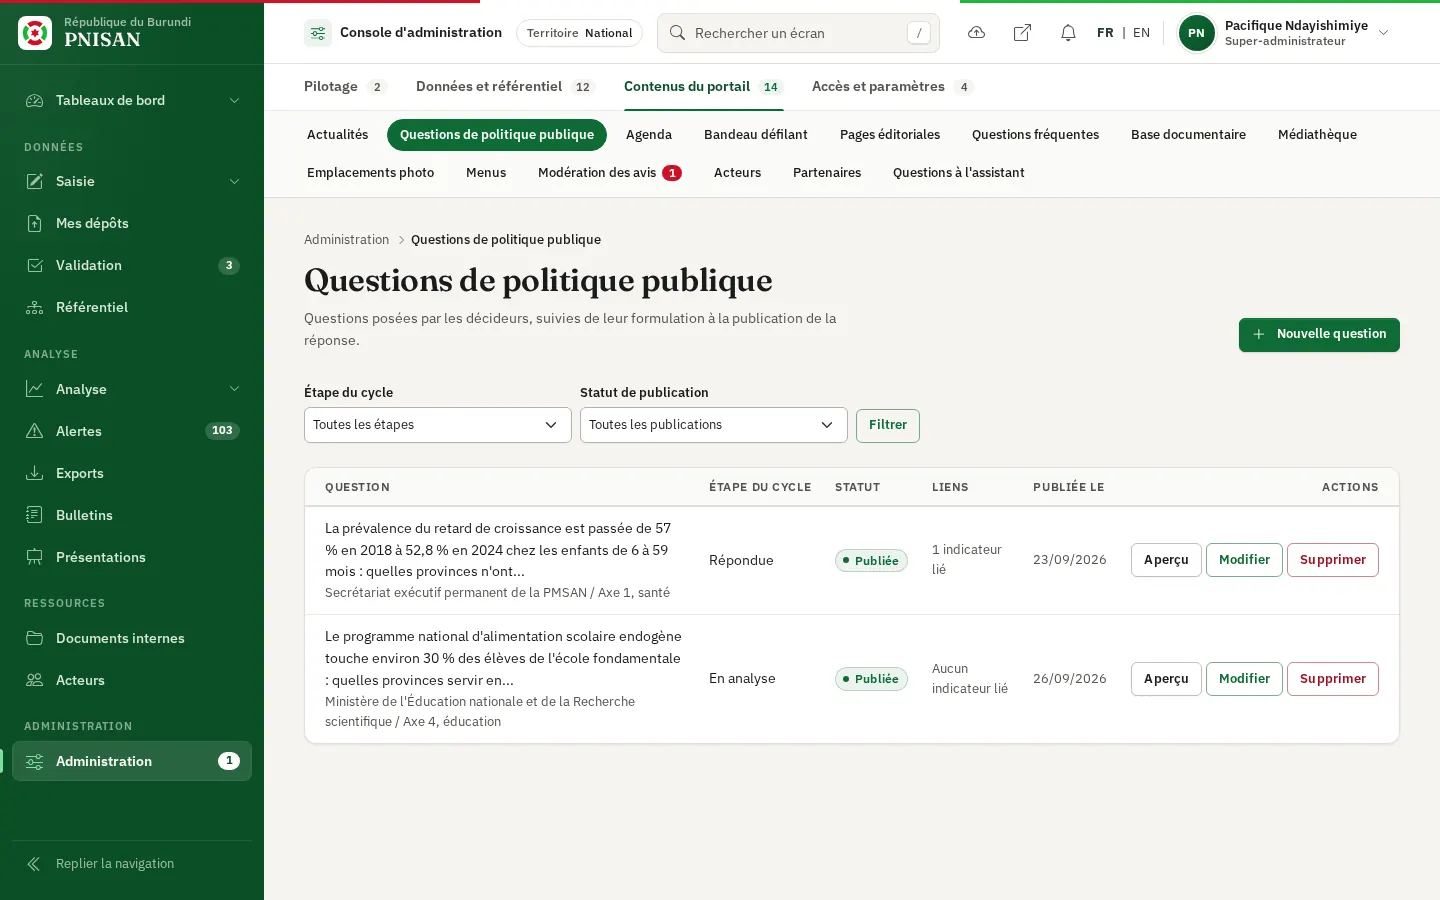
Task: Expand the Analyse sidebar section
Action: (x=132, y=389)
